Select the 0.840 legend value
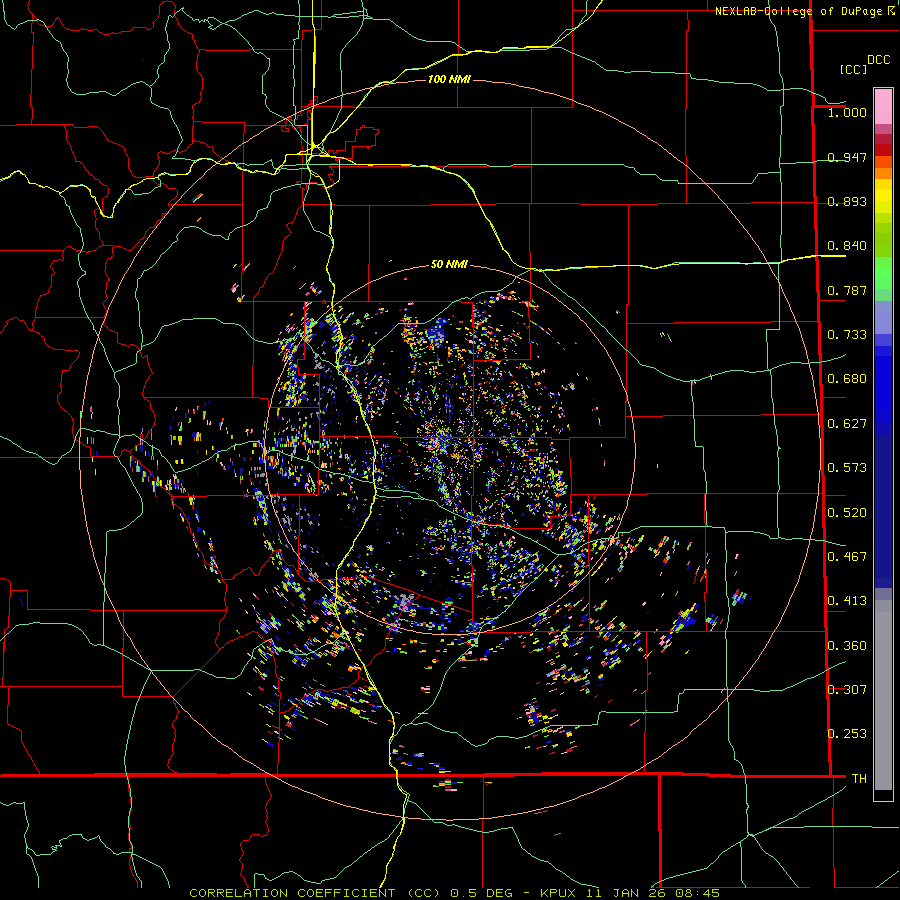This screenshot has height=900, width=900. point(847,246)
